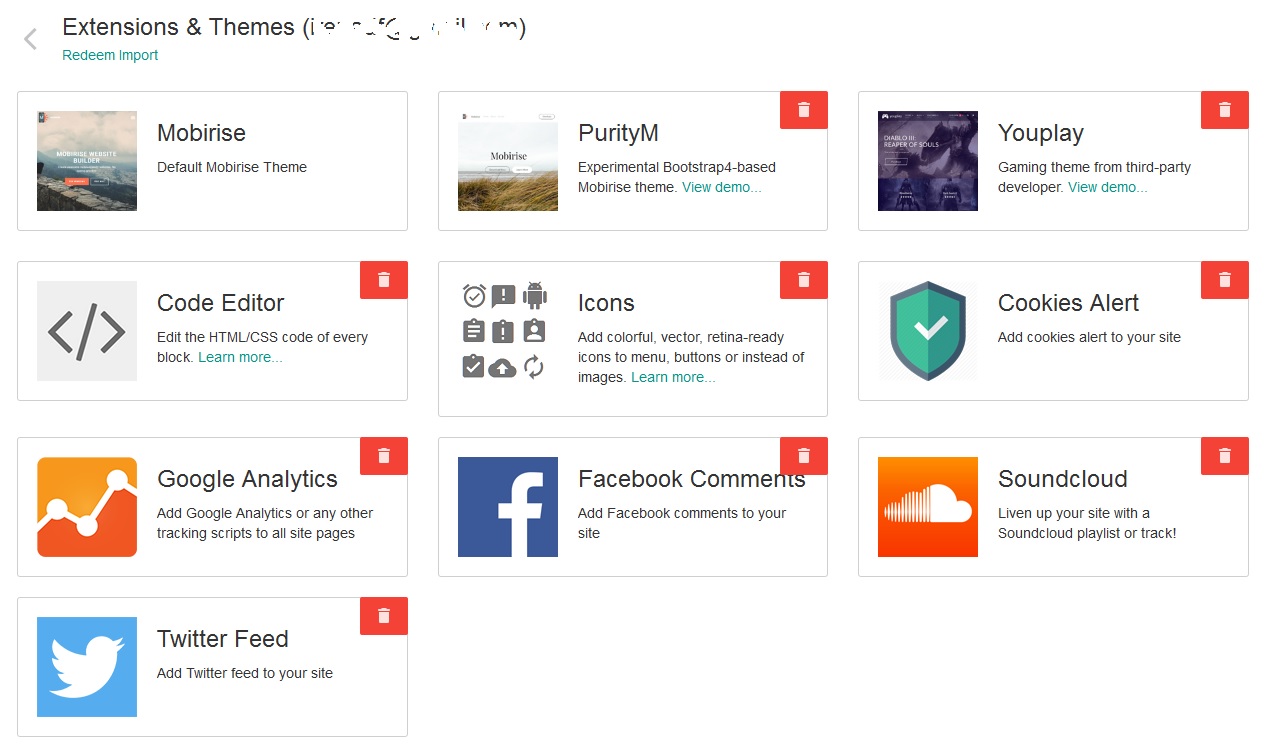Remove Youplay theme using its trash button
Screen dimensions: 1268x749
pyautogui.click(x=1224, y=110)
